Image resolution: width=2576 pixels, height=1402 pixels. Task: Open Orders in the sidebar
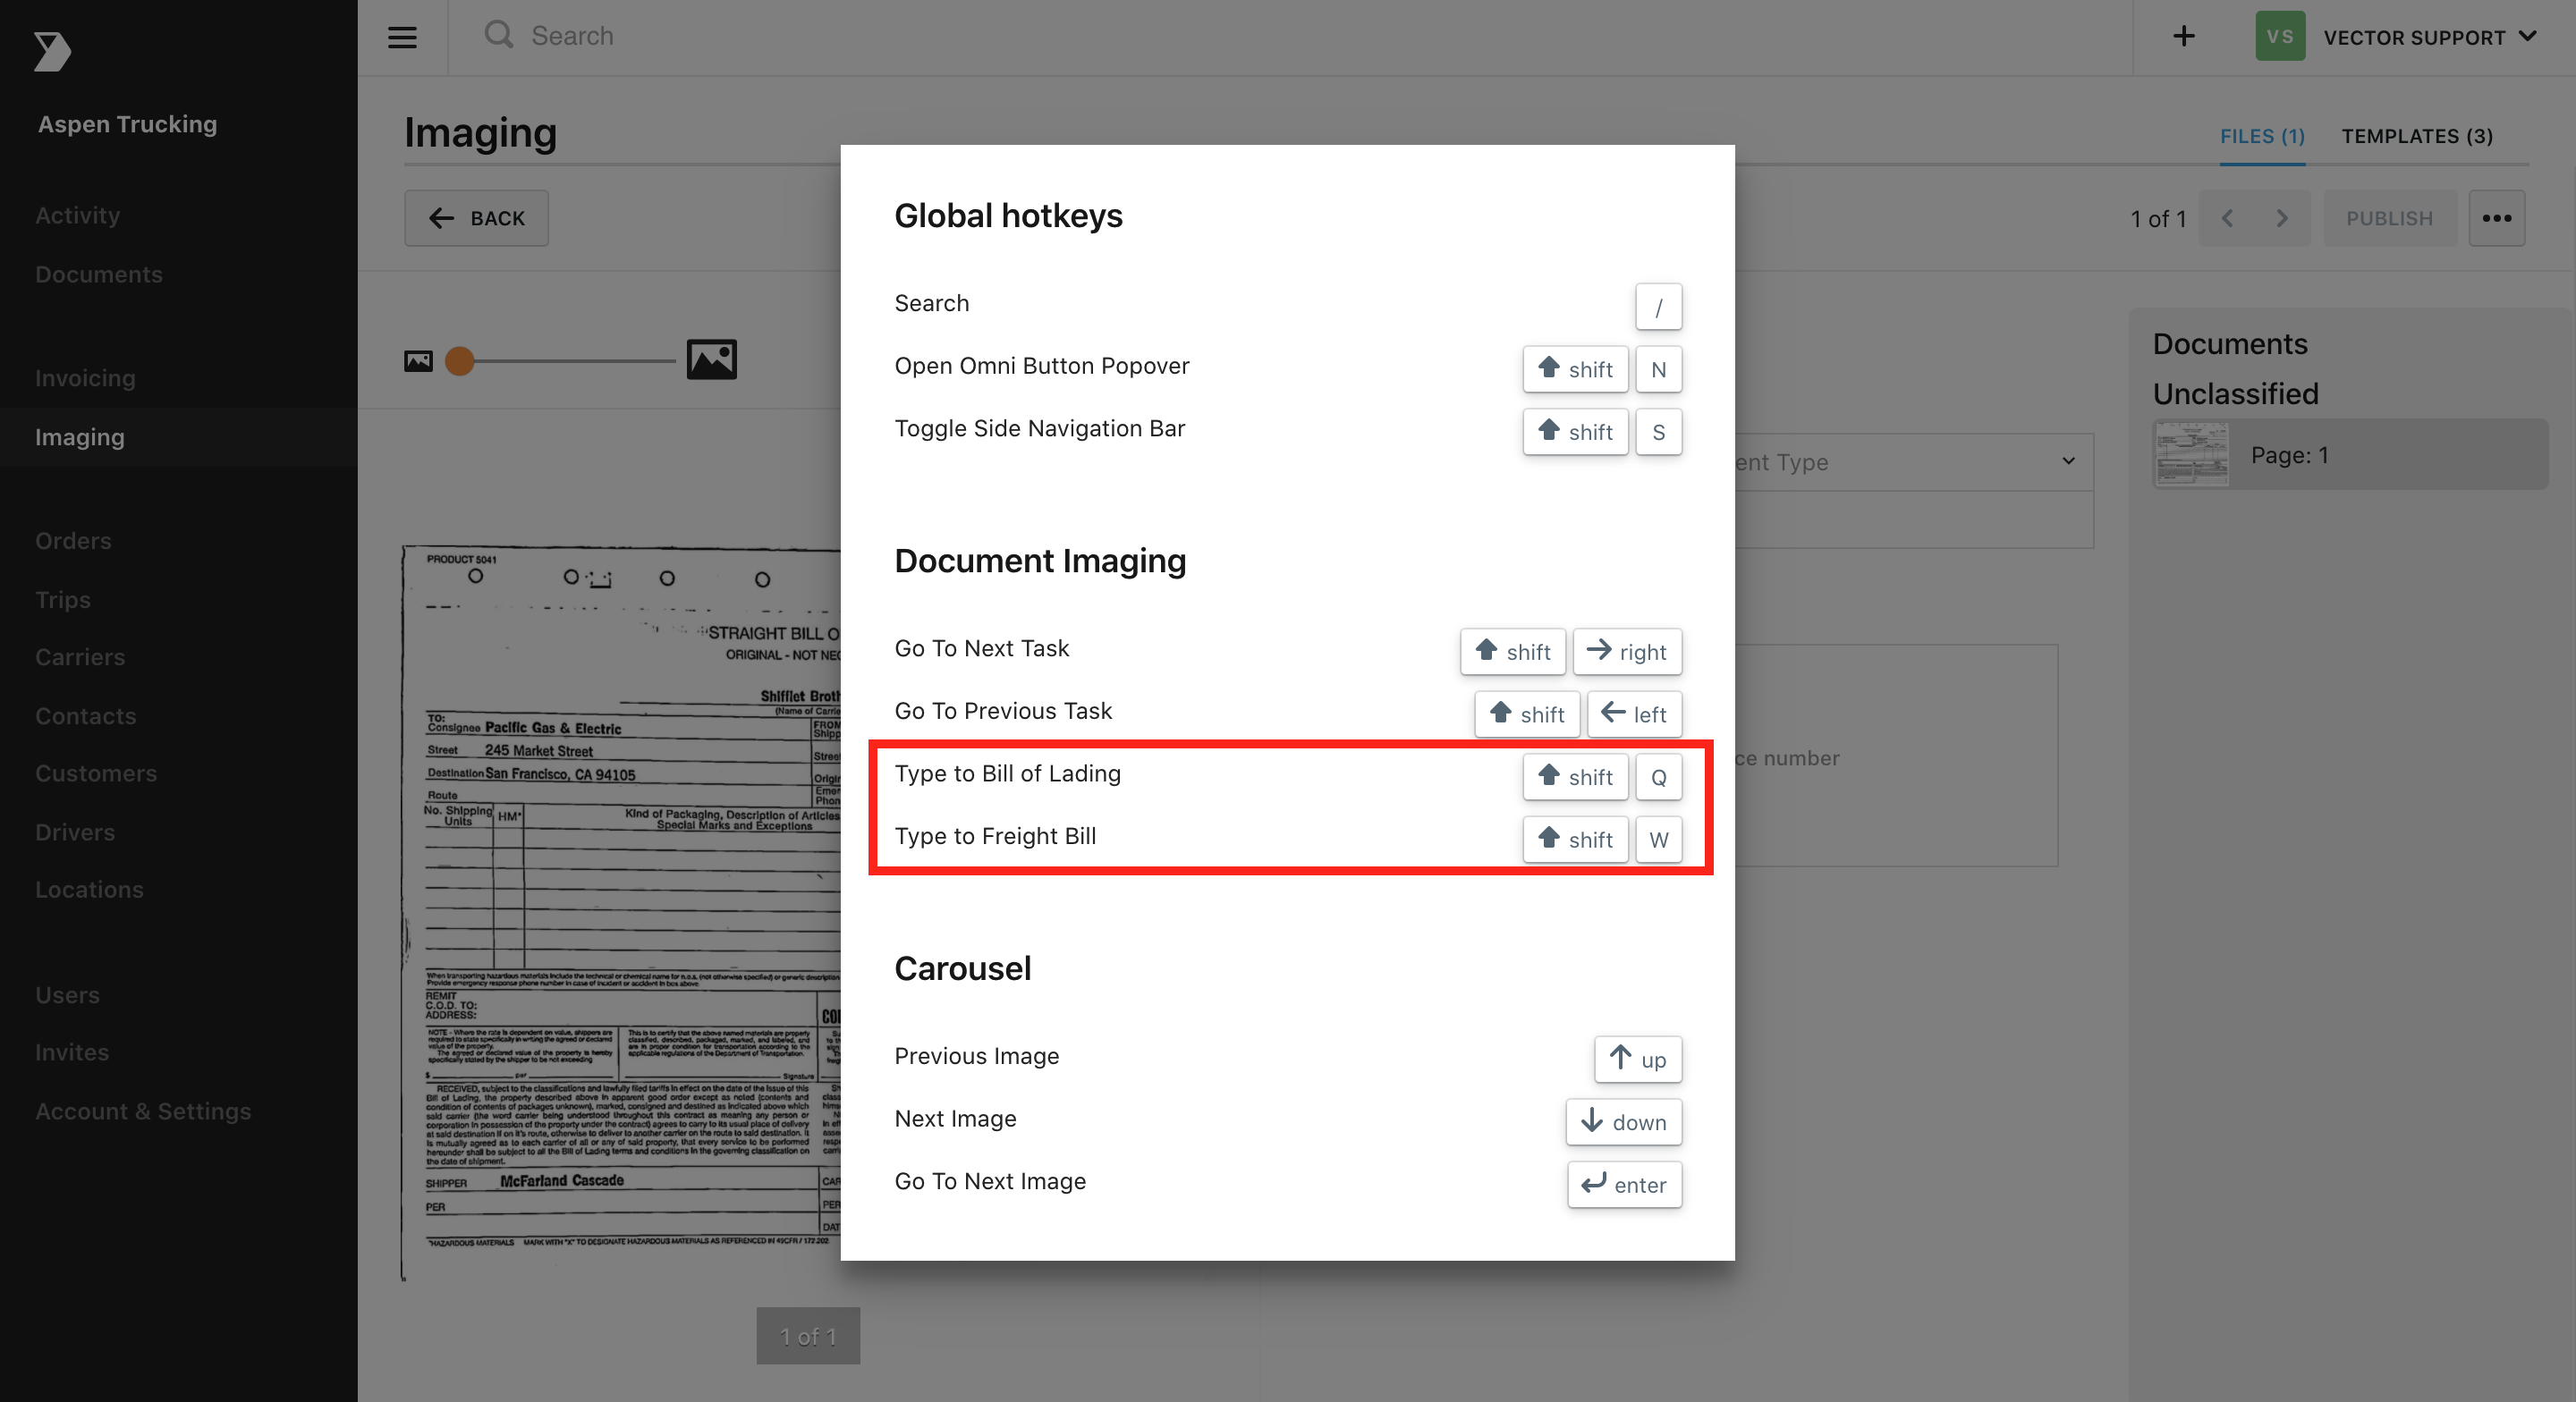pos(73,541)
